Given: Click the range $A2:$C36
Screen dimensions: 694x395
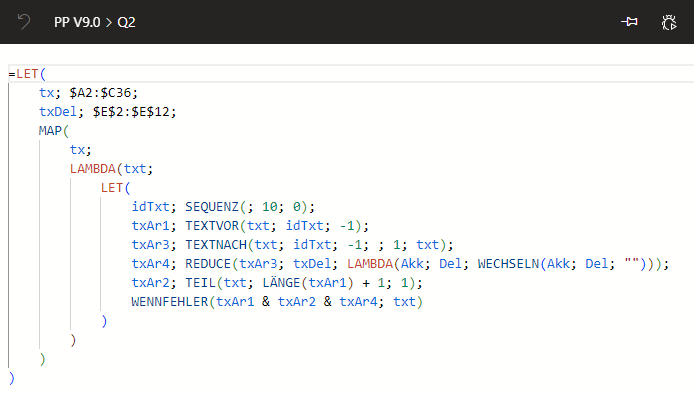Looking at the screenshot, I should (100, 93).
